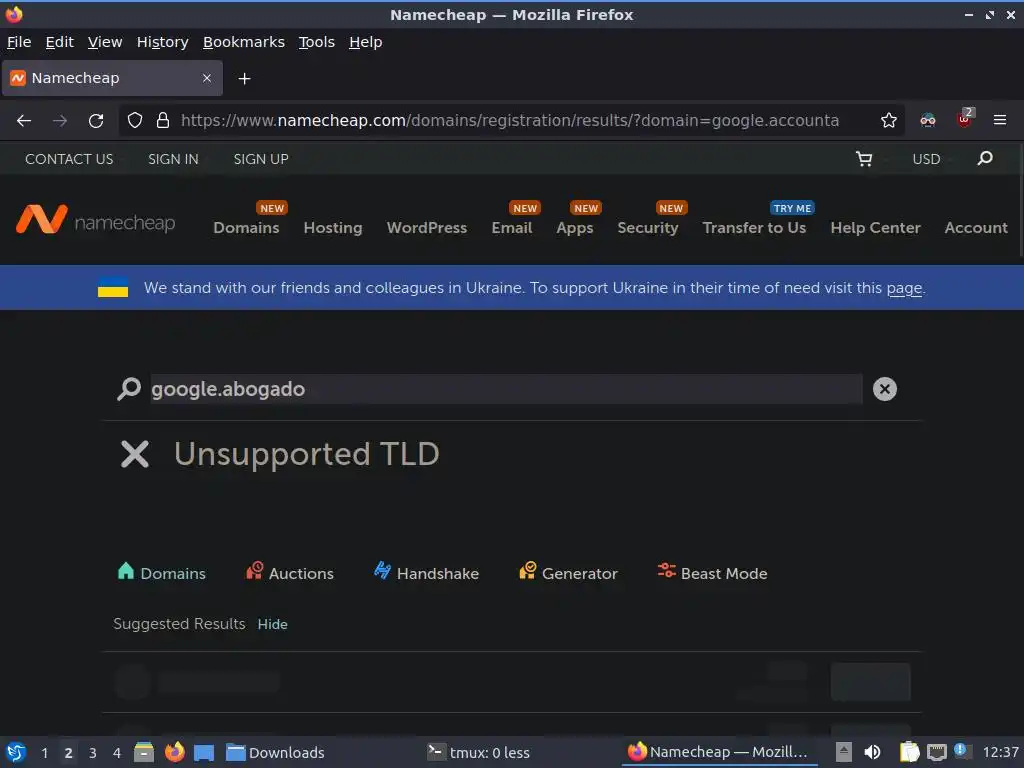Open the file manager taskbar icon

point(144,752)
